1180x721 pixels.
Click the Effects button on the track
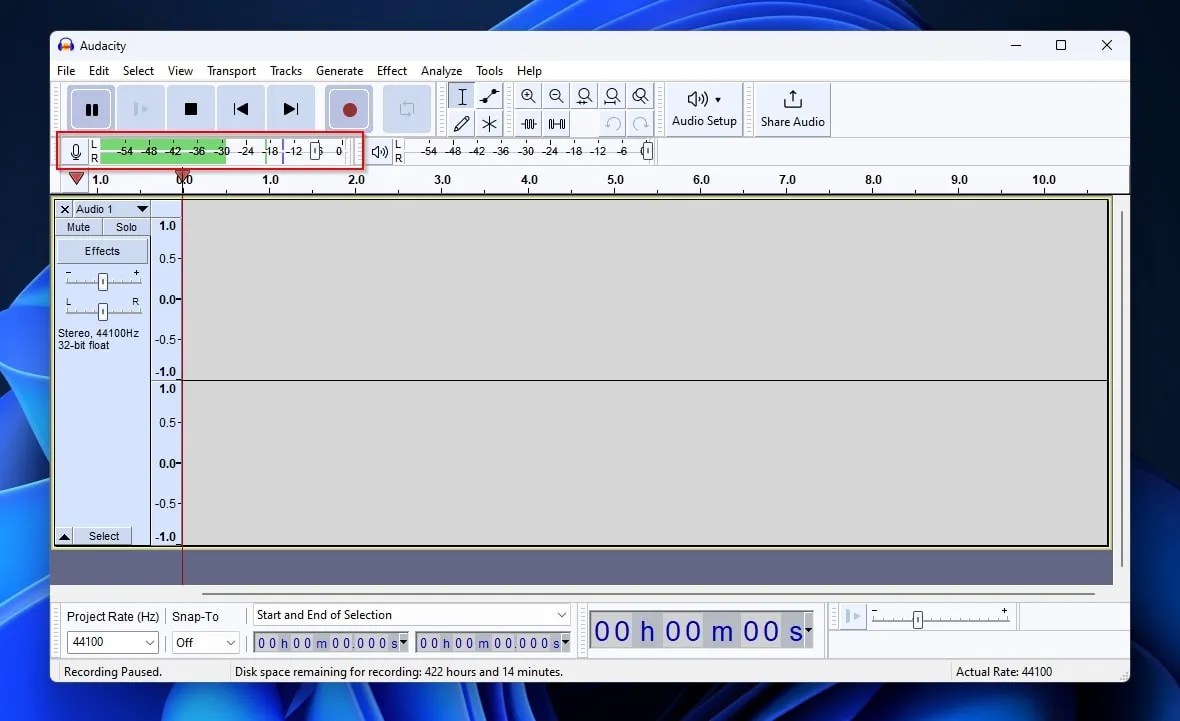coord(102,250)
